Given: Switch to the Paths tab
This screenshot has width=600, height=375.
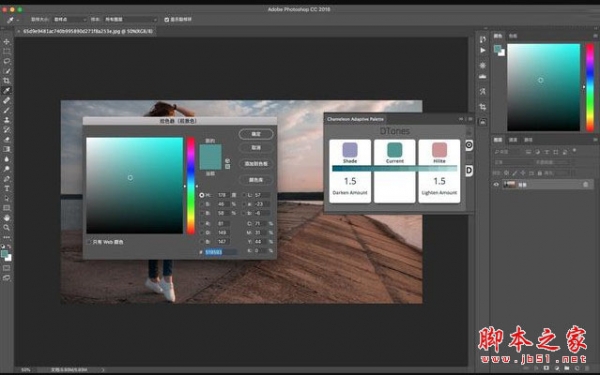Looking at the screenshot, I should (x=528, y=140).
